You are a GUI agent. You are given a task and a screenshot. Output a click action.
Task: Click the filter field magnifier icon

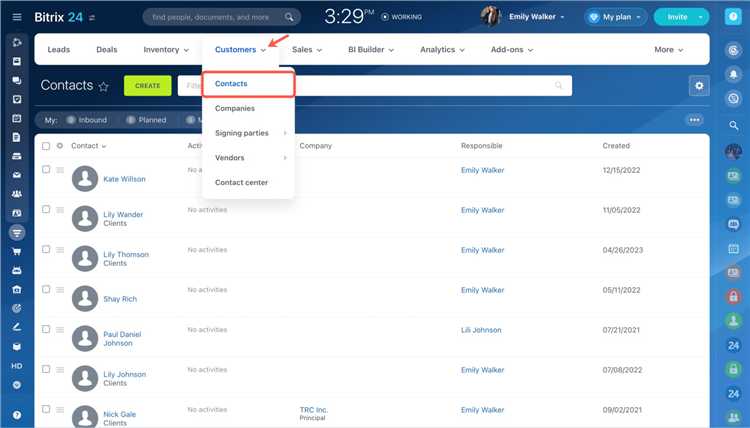[x=558, y=86]
